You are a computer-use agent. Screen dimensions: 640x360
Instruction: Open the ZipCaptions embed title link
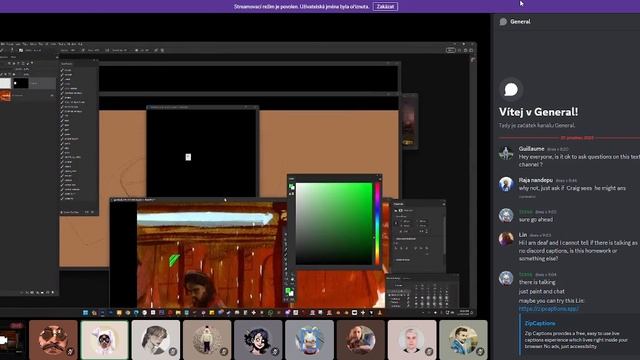point(540,323)
